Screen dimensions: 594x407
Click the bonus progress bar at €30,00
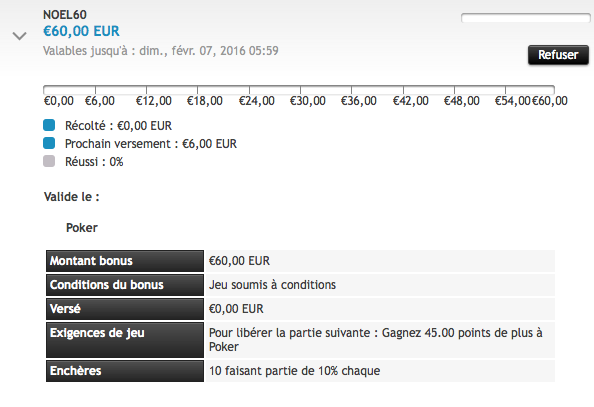point(300,90)
